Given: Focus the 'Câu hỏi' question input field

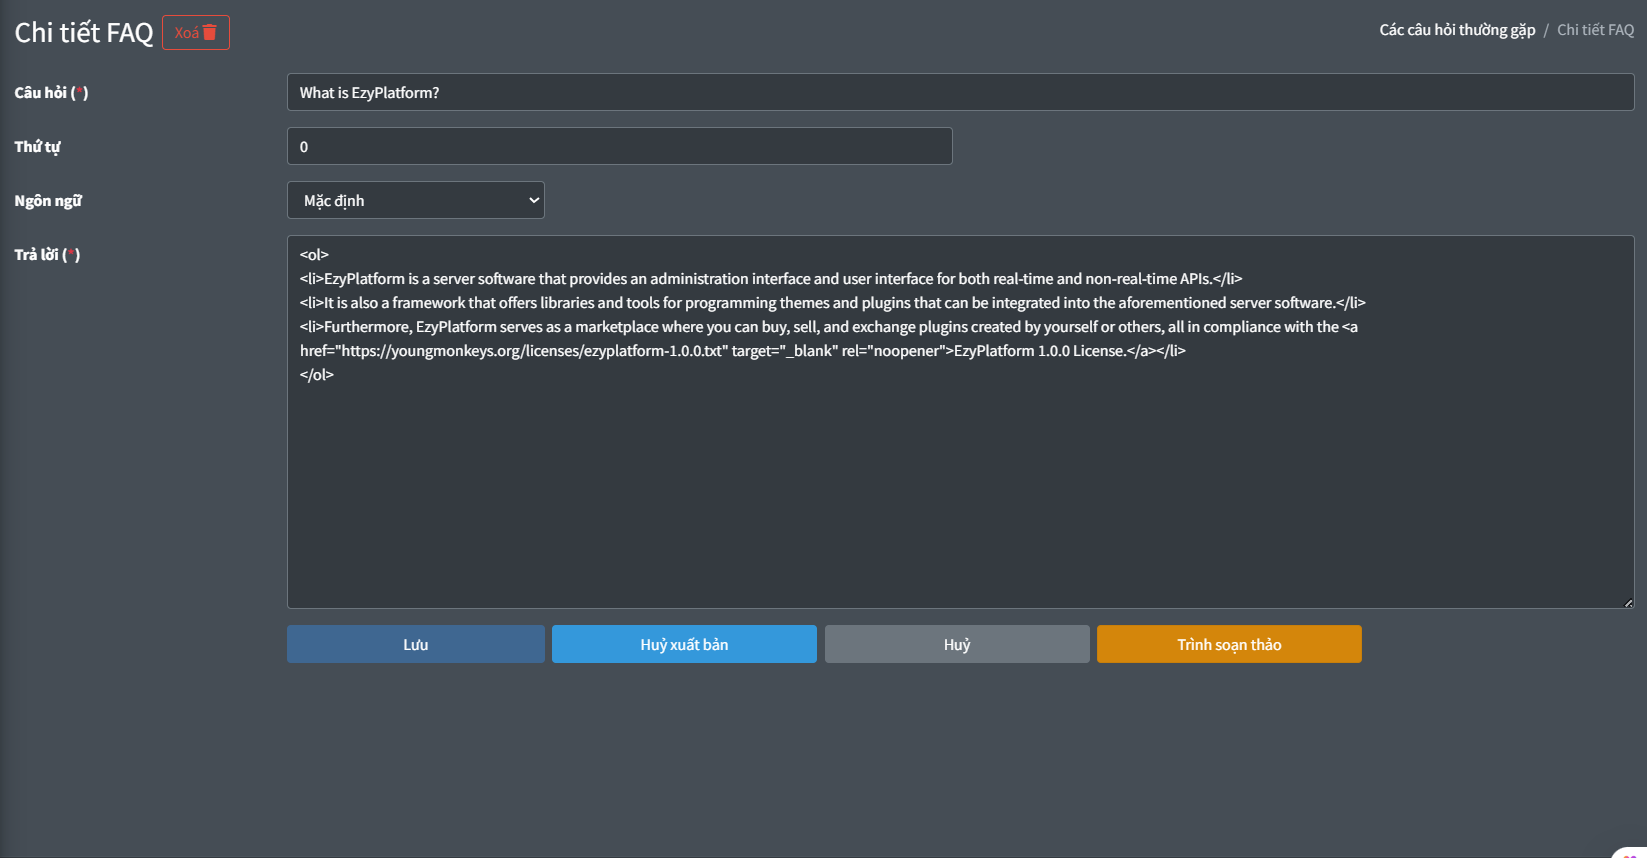Looking at the screenshot, I should pyautogui.click(x=960, y=92).
